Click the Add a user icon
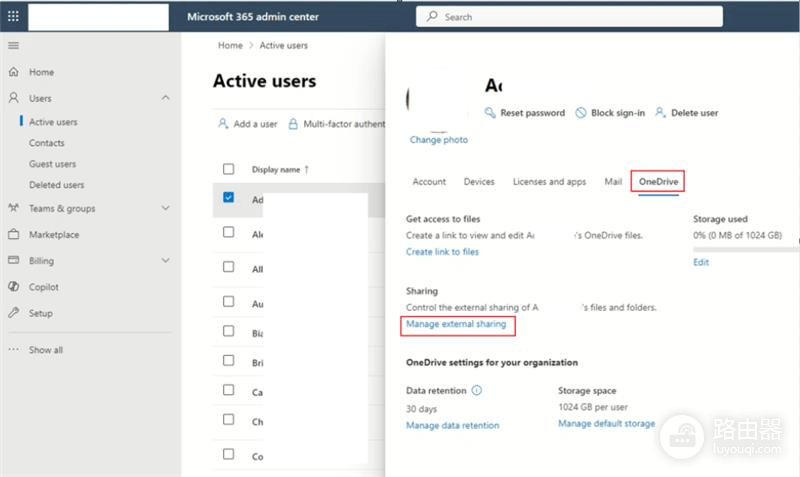 (x=223, y=123)
